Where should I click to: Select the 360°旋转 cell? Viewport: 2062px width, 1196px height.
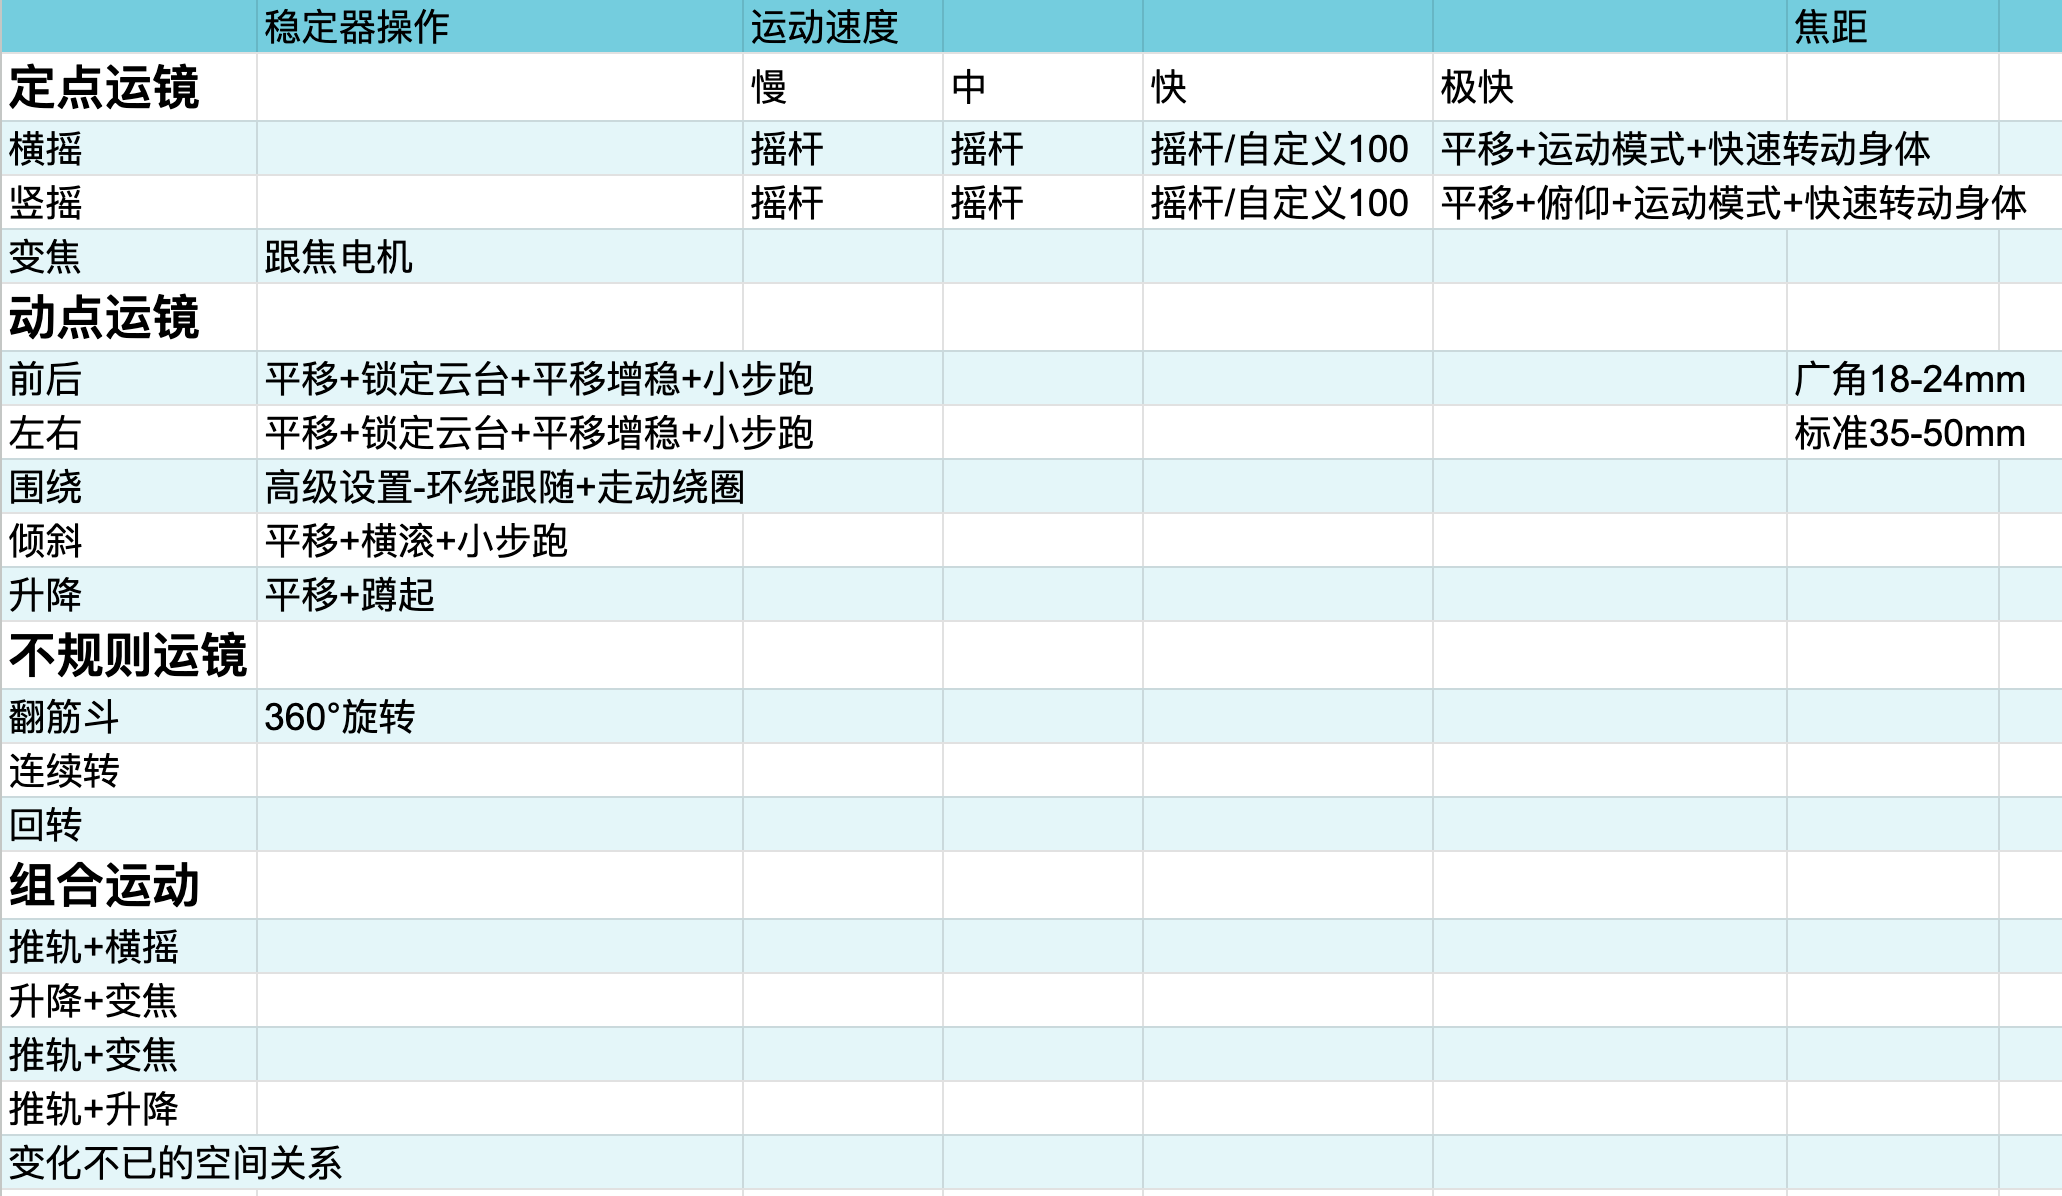tap(499, 717)
